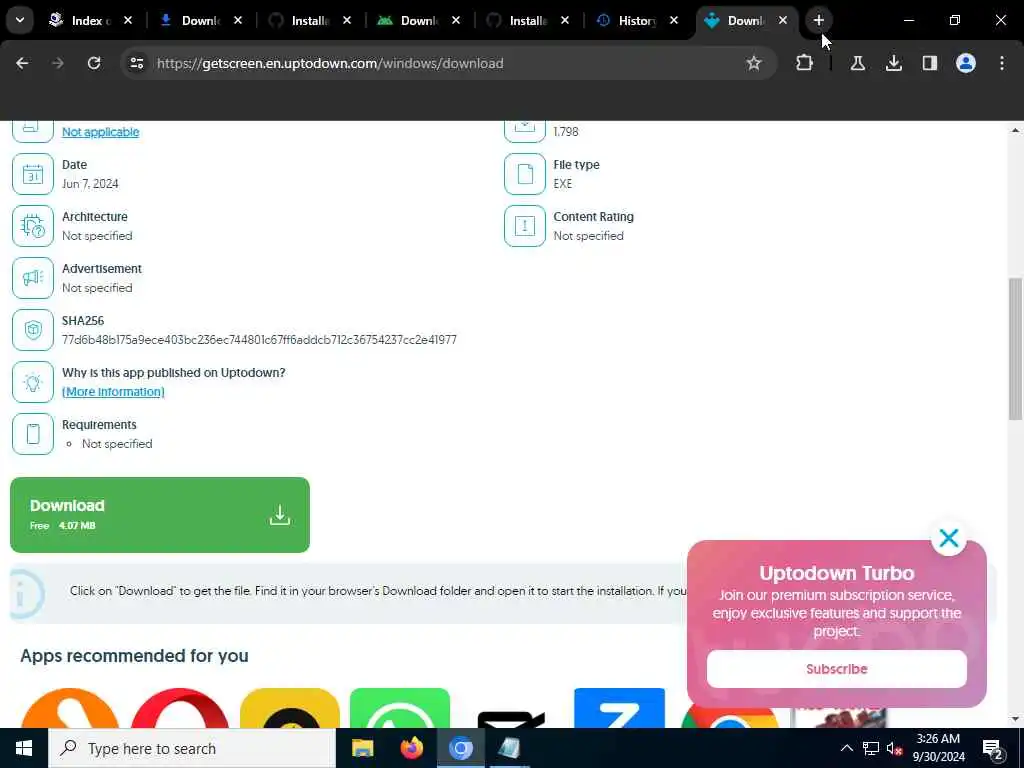Bookmark this page with the star icon
Image resolution: width=1024 pixels, height=768 pixels.
click(754, 63)
